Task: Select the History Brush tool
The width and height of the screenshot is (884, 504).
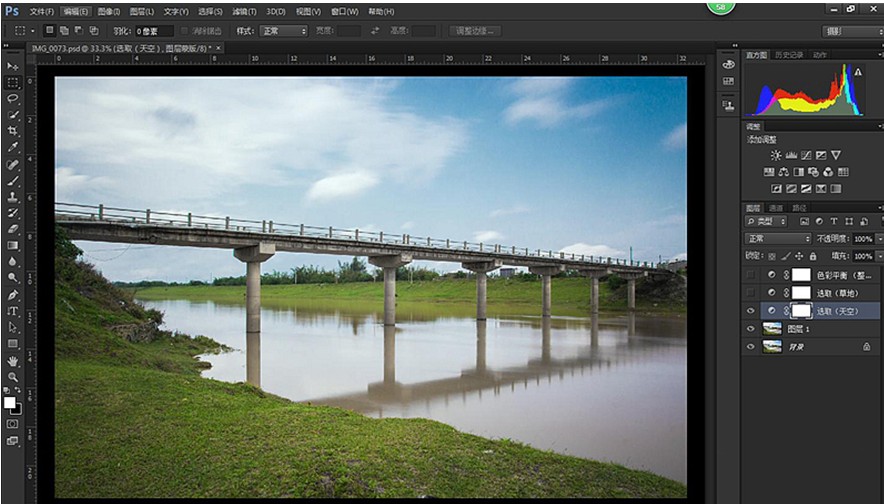Action: pos(12,213)
